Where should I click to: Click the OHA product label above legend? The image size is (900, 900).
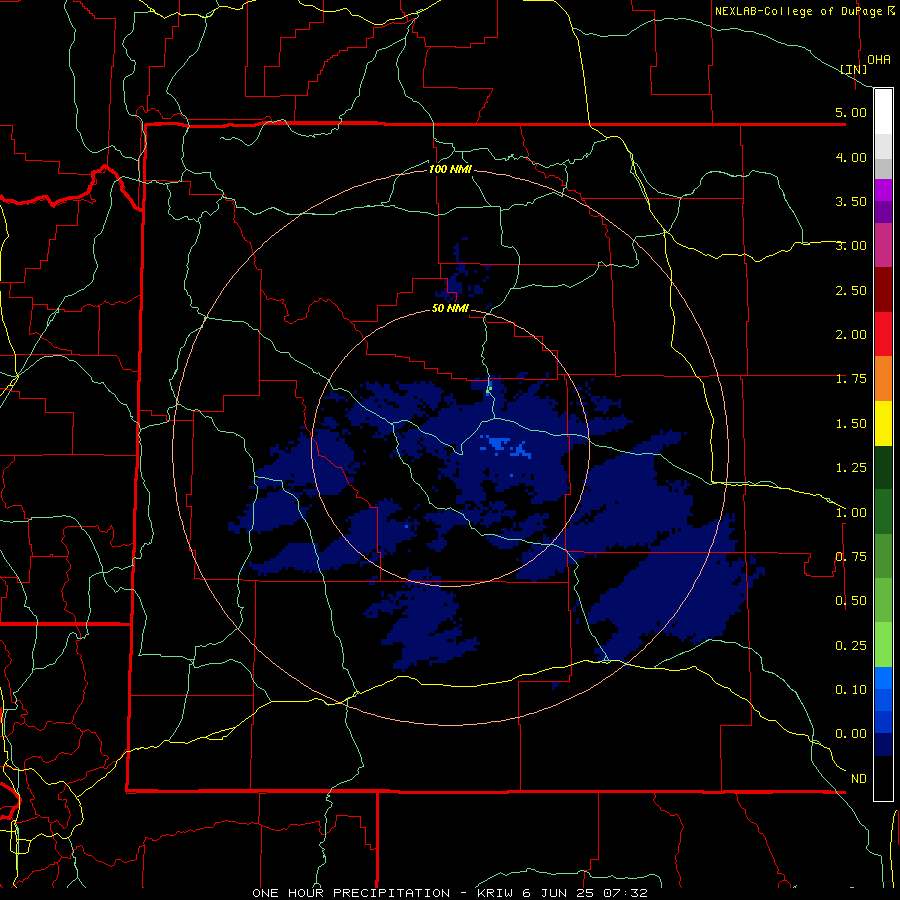pos(879,60)
